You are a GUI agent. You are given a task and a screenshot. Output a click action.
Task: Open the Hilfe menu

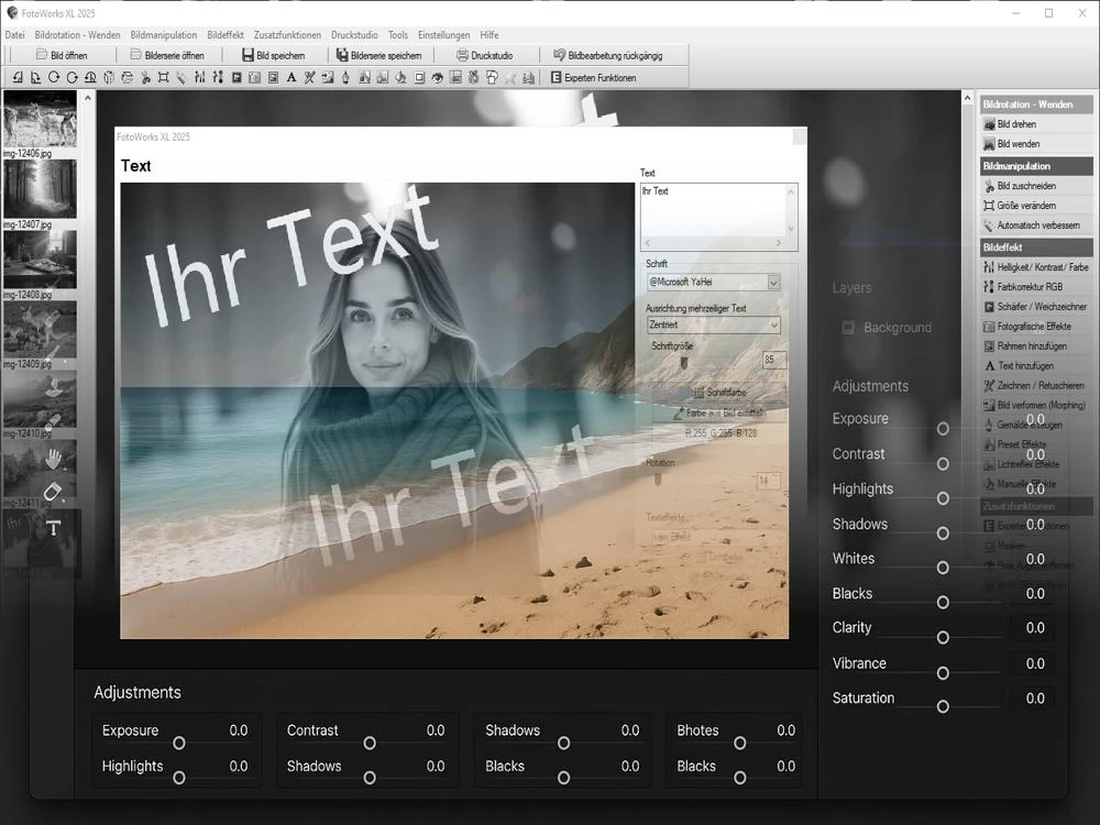[x=489, y=35]
